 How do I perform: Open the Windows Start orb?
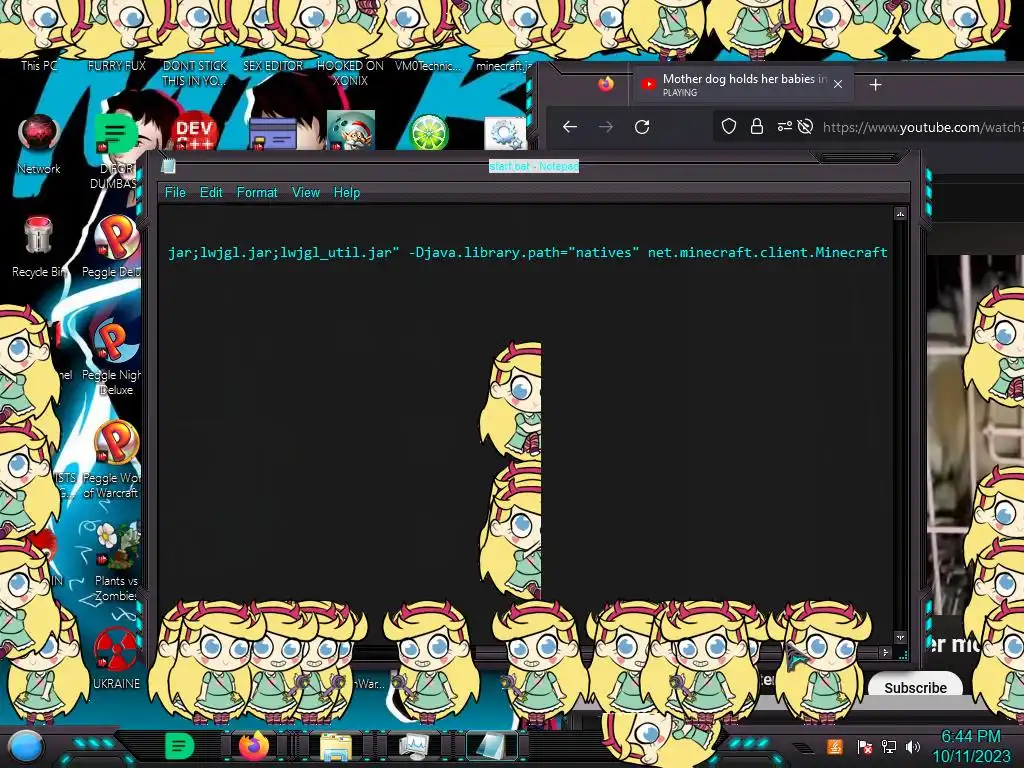coord(25,746)
